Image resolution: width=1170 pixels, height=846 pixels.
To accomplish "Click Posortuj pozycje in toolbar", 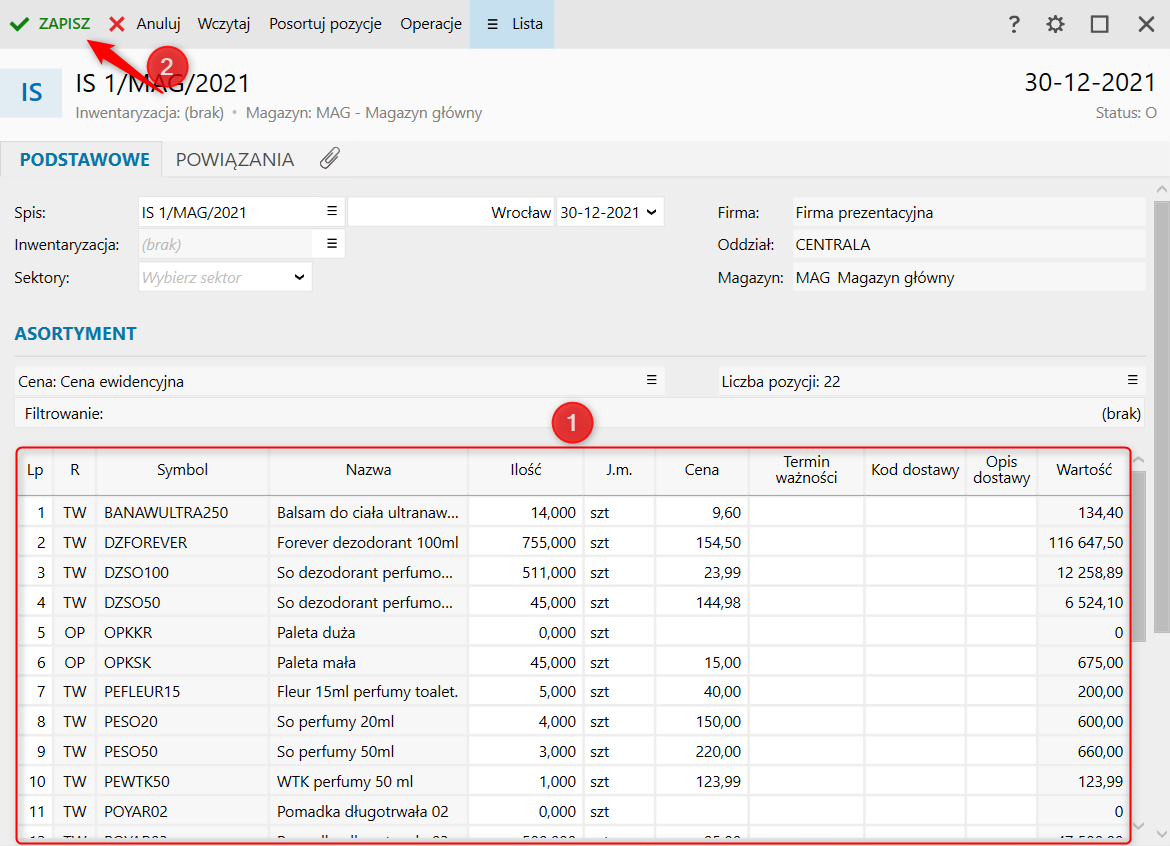I will coord(325,24).
